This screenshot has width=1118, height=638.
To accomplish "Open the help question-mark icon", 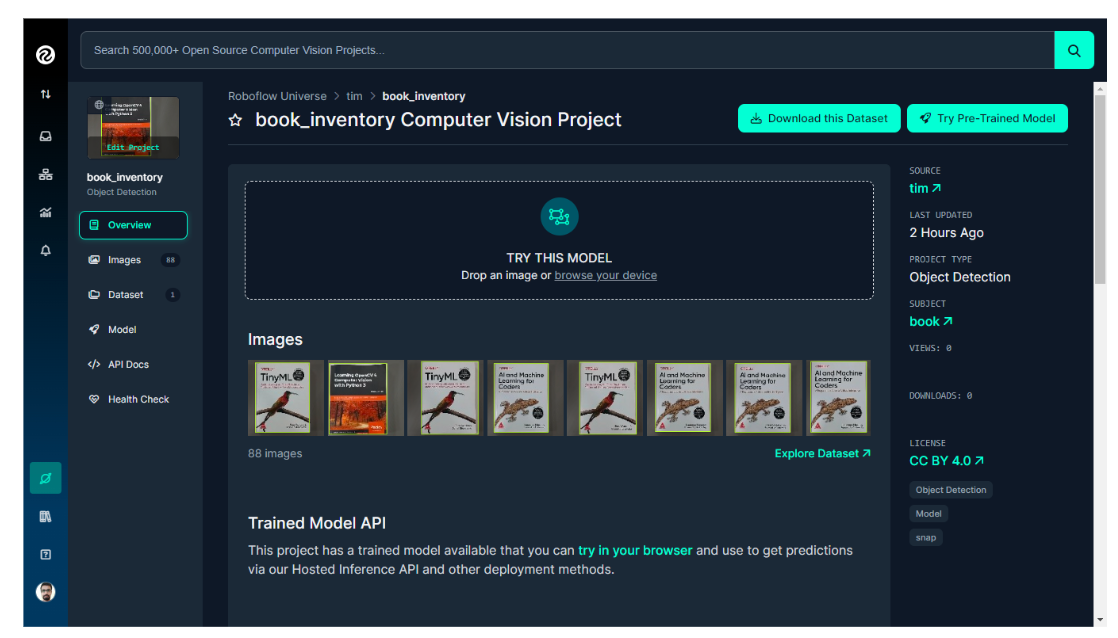I will [46, 555].
